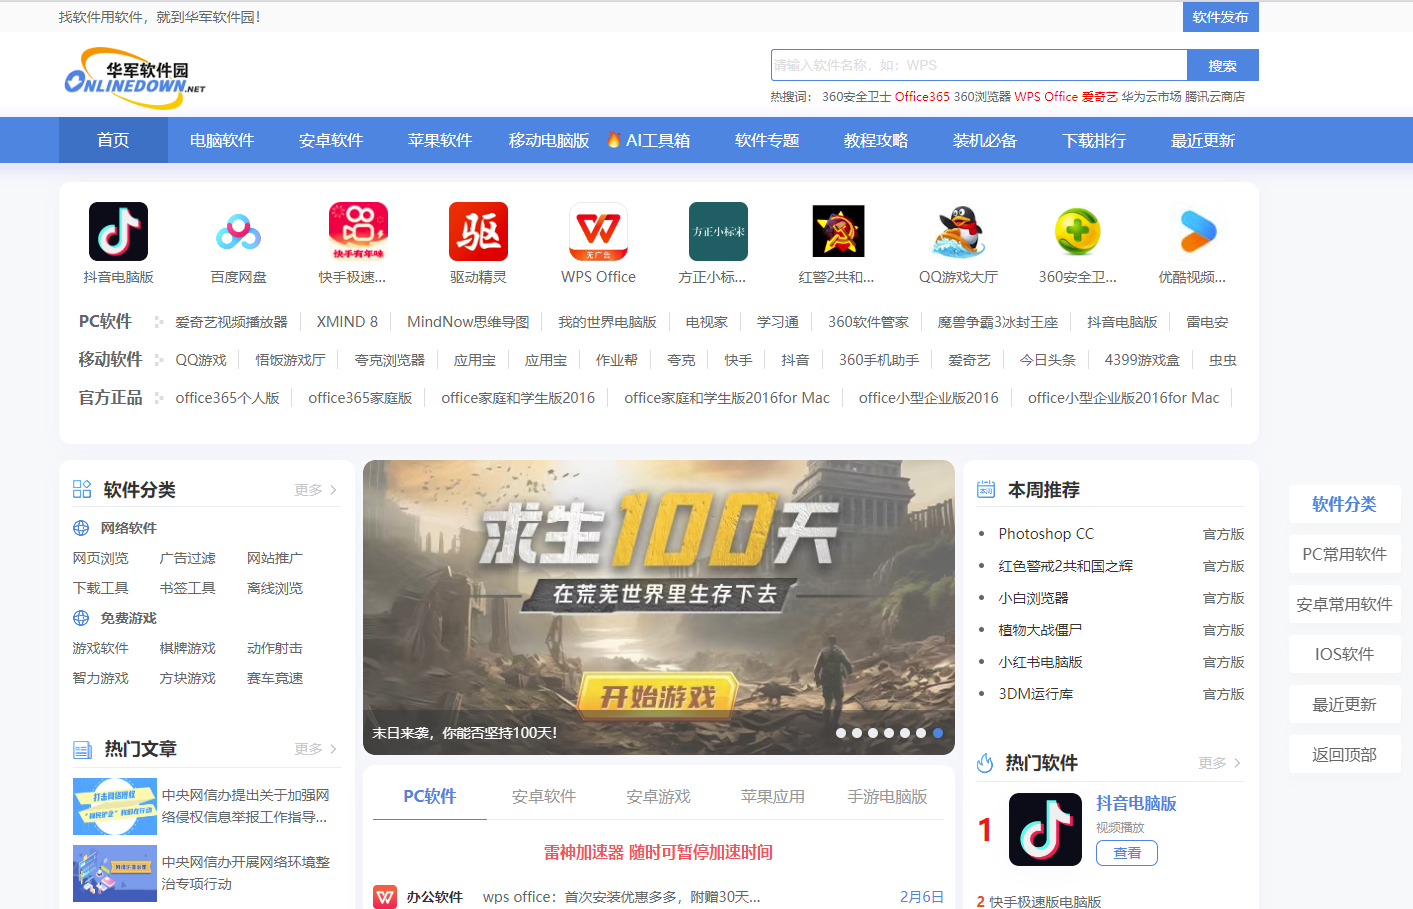Image resolution: width=1413 pixels, height=909 pixels.
Task: Click the software name search field
Action: pos(979,65)
